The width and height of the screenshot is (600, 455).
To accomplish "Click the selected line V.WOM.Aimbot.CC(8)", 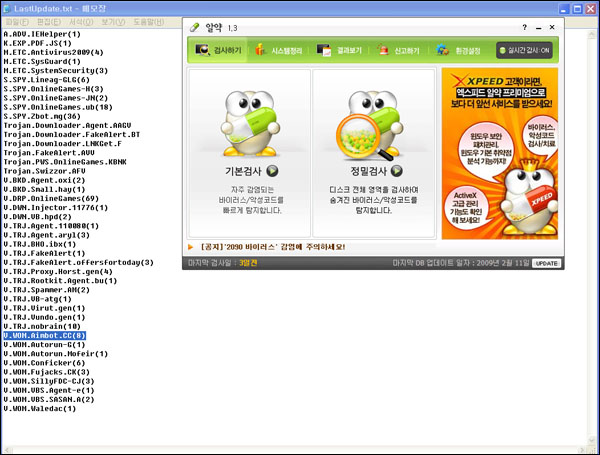I will pyautogui.click(x=44, y=336).
